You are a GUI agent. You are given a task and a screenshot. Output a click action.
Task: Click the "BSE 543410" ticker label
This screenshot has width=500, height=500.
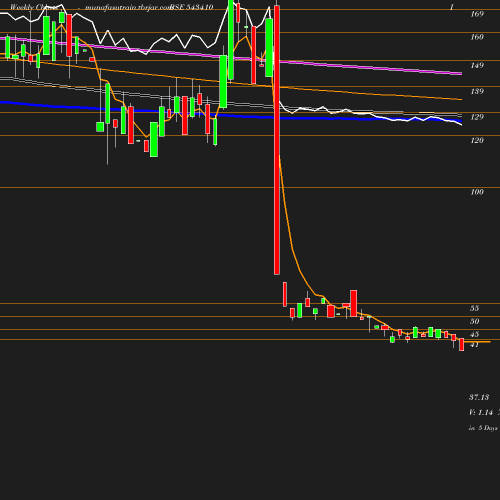(191, 7)
